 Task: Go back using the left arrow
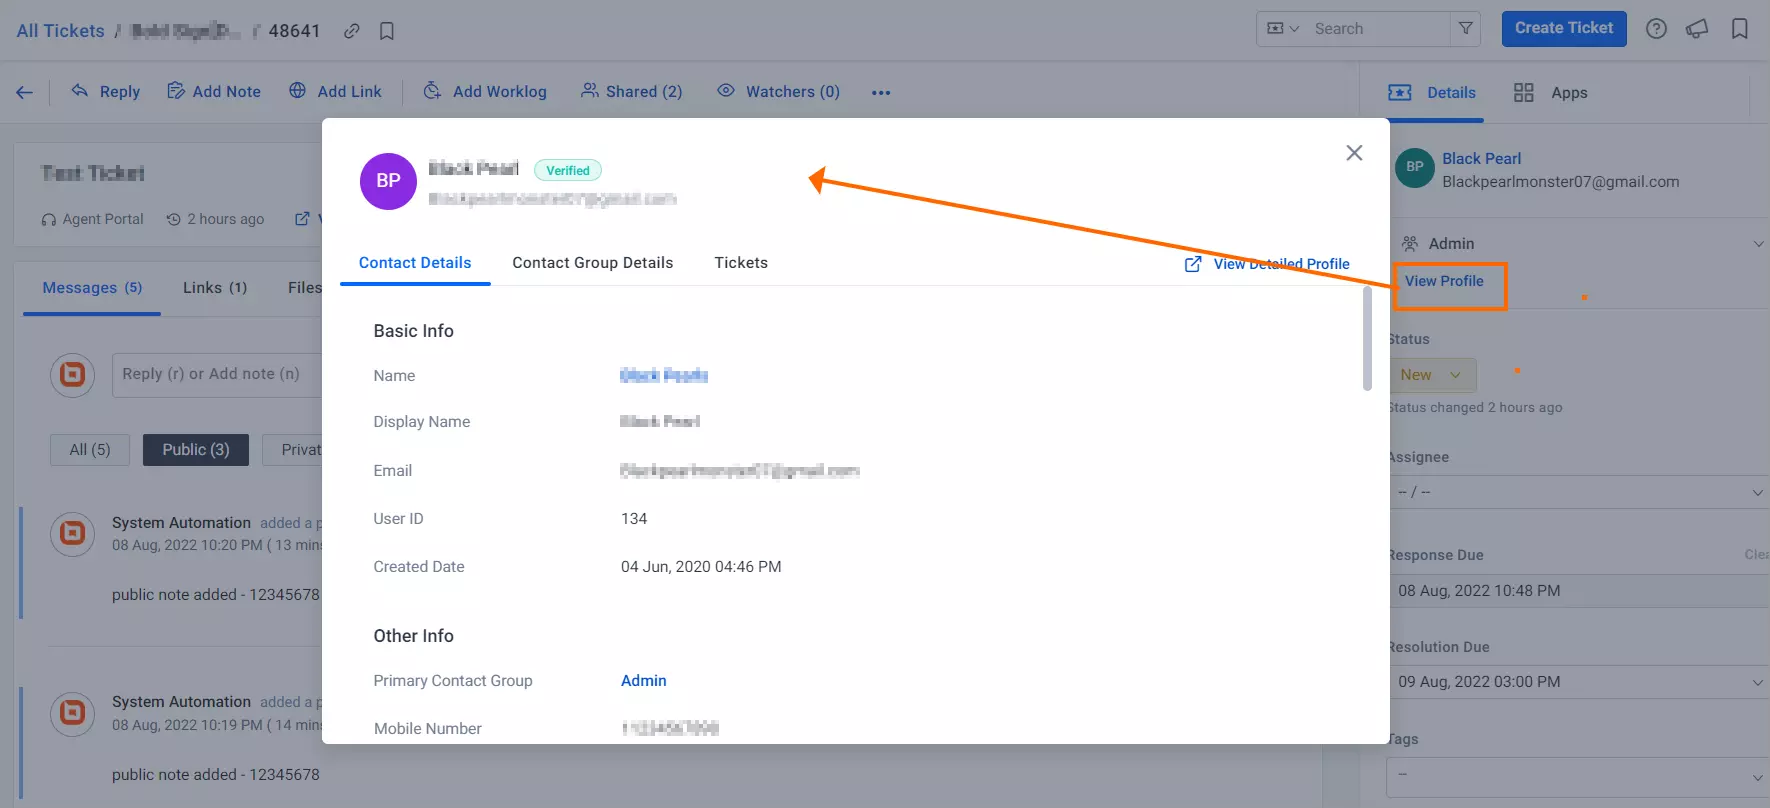[x=25, y=92]
